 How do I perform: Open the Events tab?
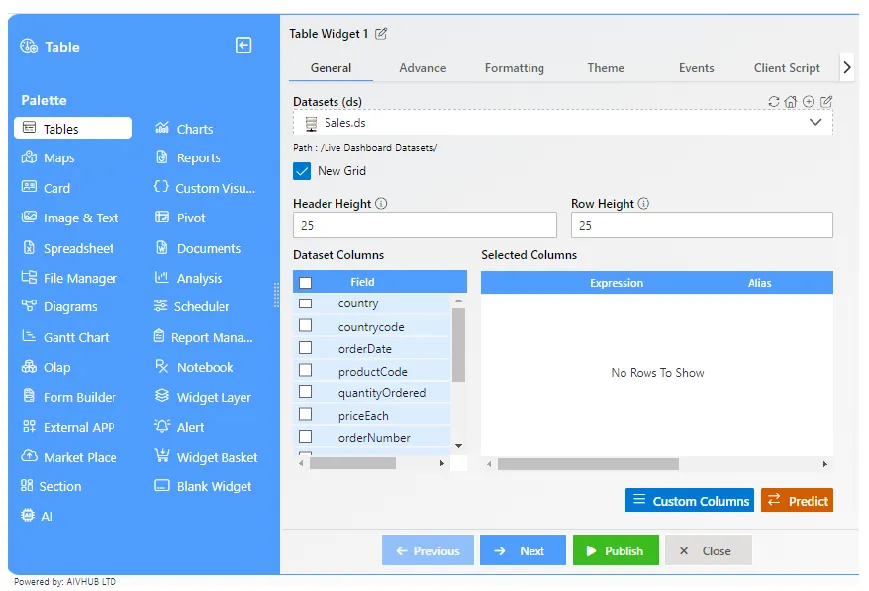tap(697, 68)
